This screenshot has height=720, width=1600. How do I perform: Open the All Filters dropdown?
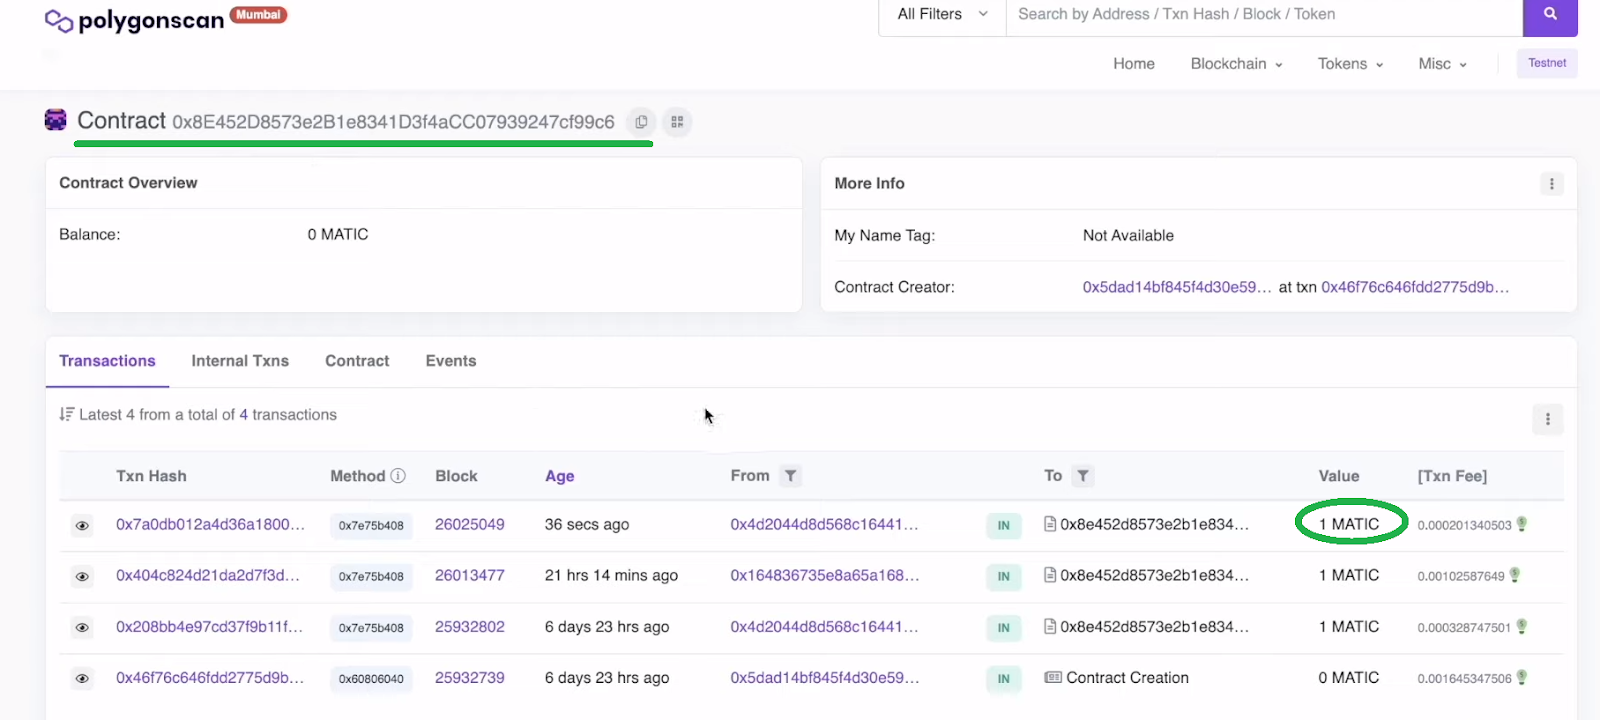[942, 15]
